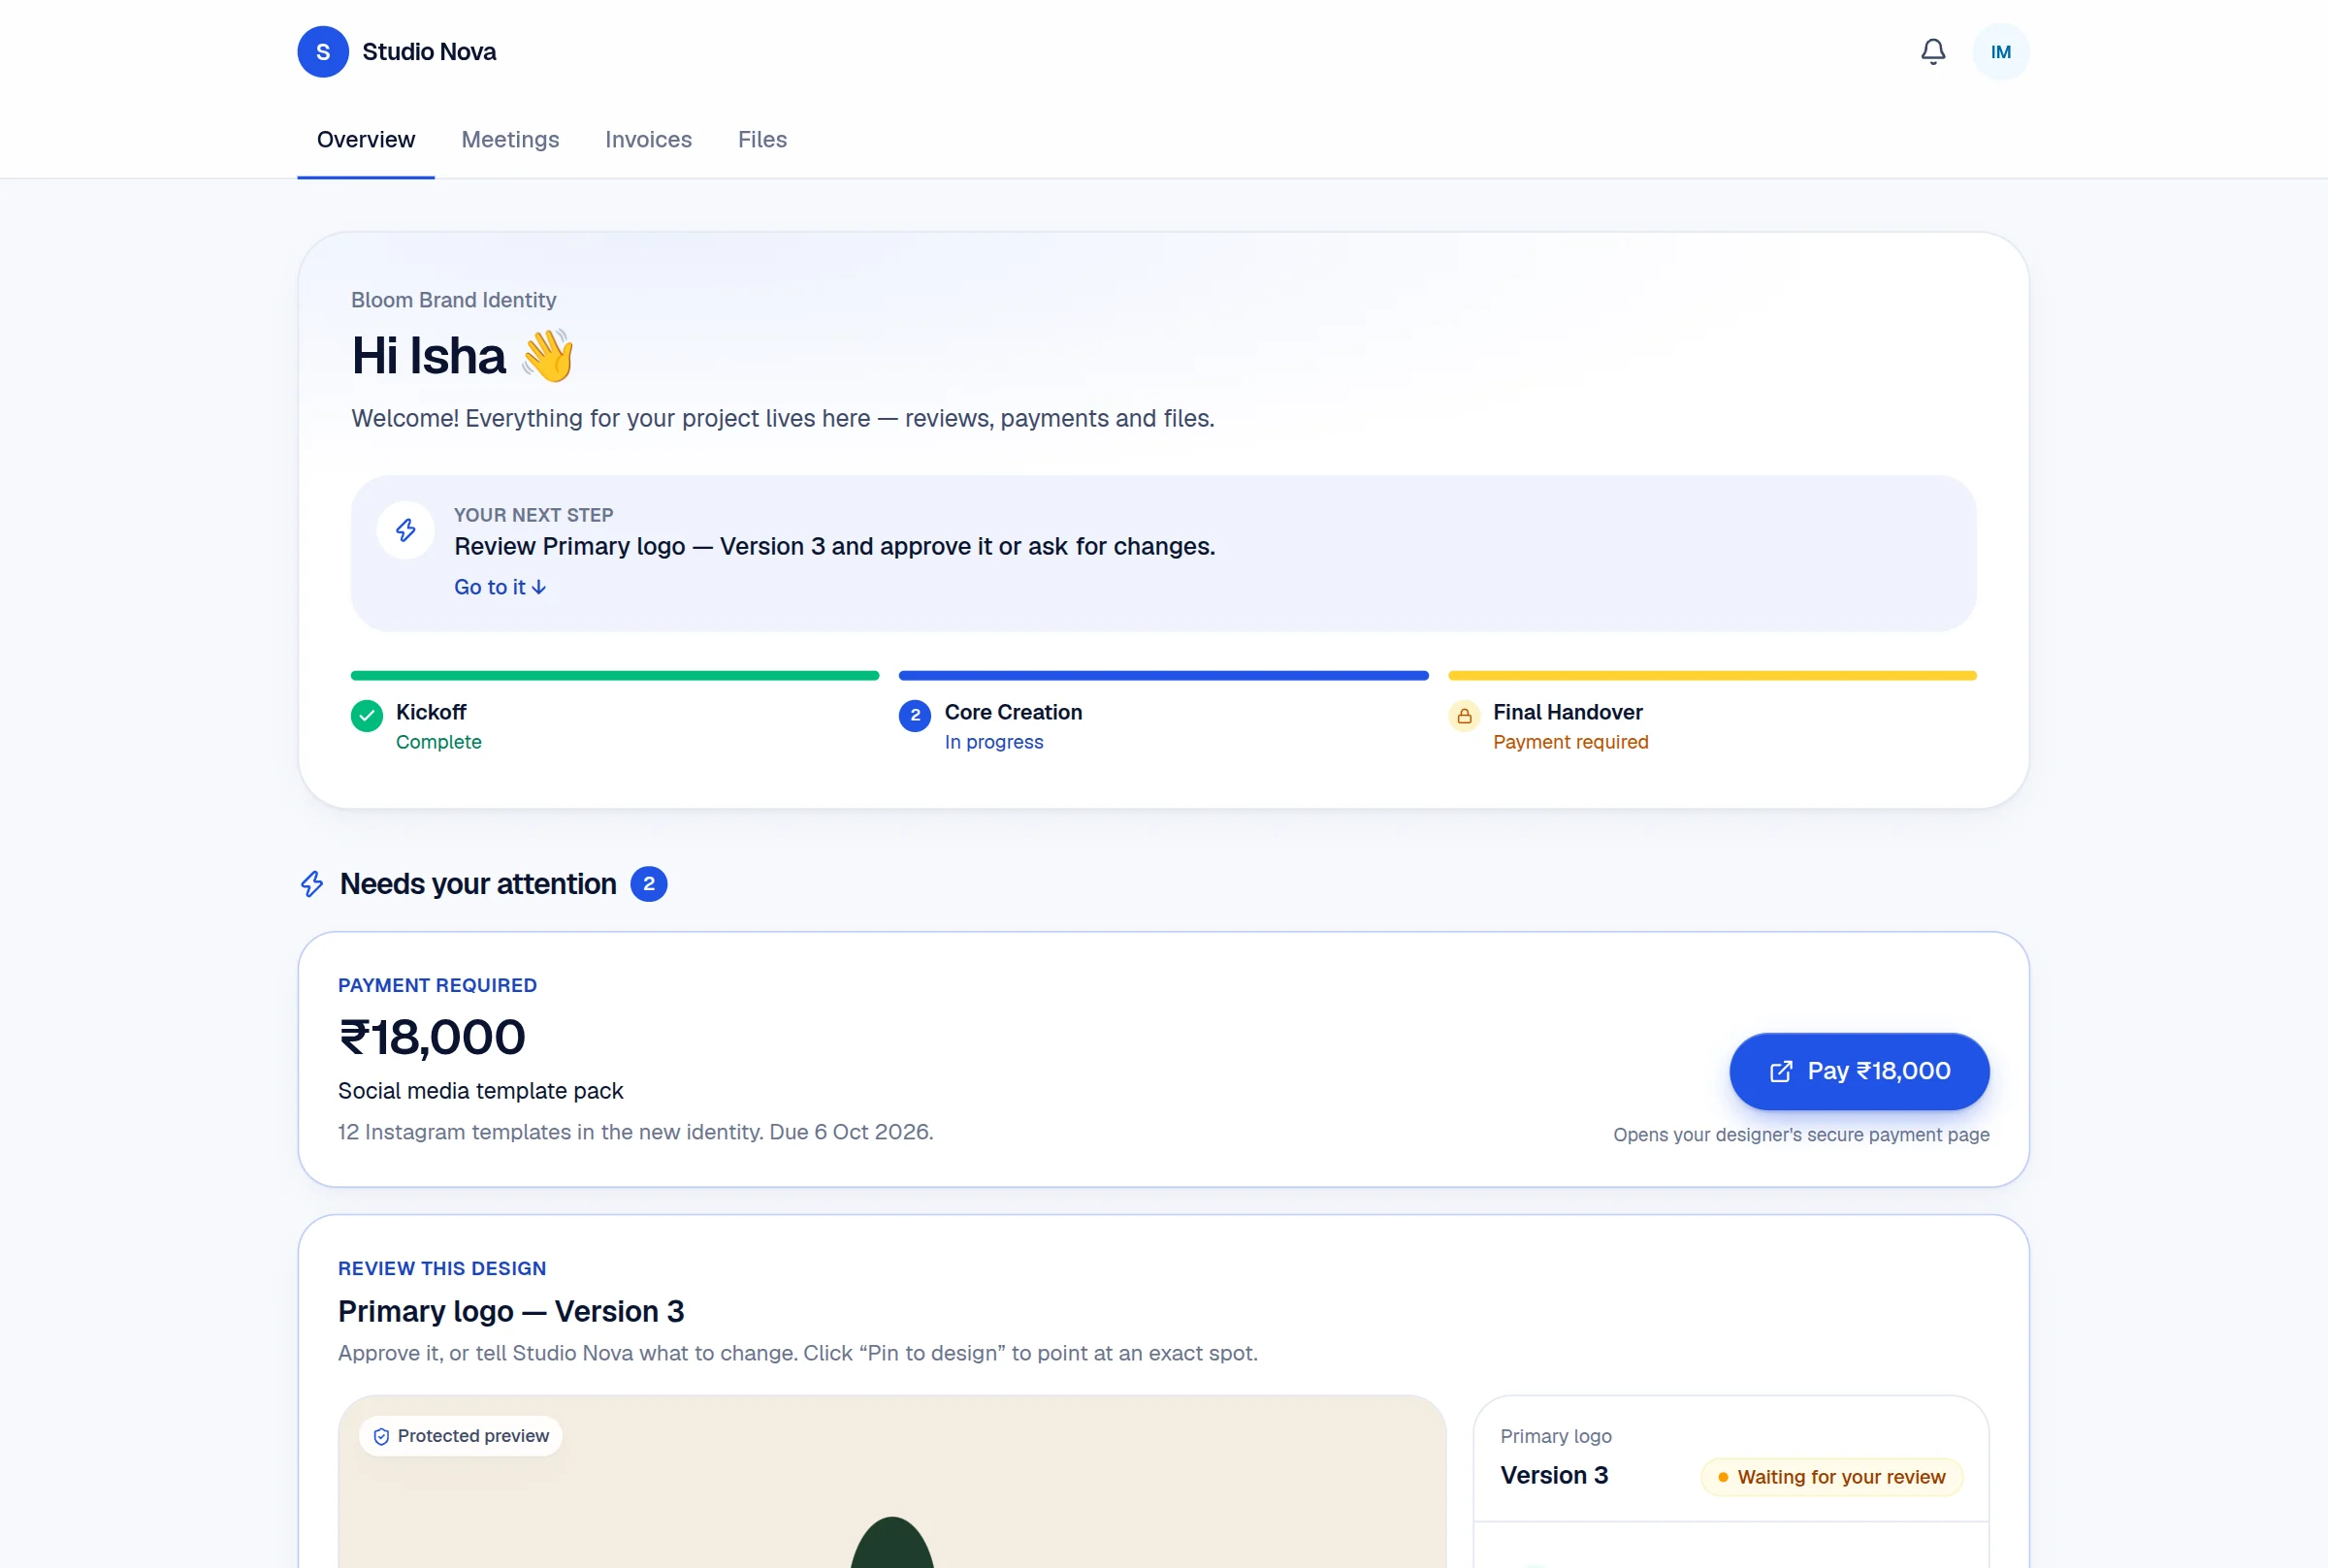Click the Waiting for your review status pill
This screenshot has width=2328, height=1568.
point(1832,1478)
